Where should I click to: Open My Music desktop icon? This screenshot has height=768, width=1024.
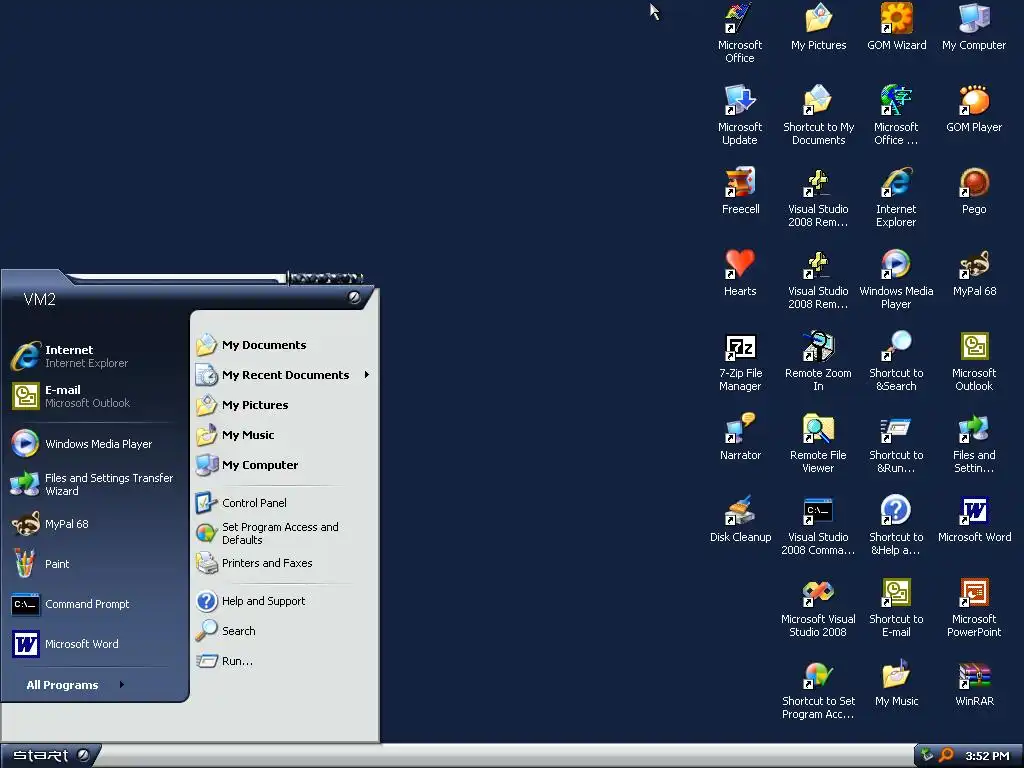pos(896,684)
